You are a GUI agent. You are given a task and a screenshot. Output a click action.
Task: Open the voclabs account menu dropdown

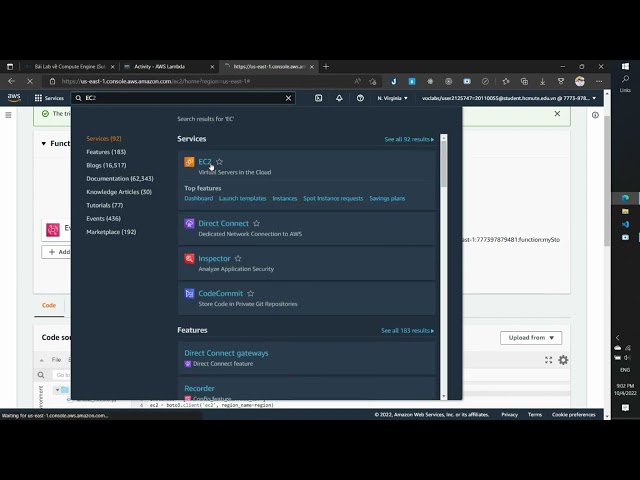[509, 98]
